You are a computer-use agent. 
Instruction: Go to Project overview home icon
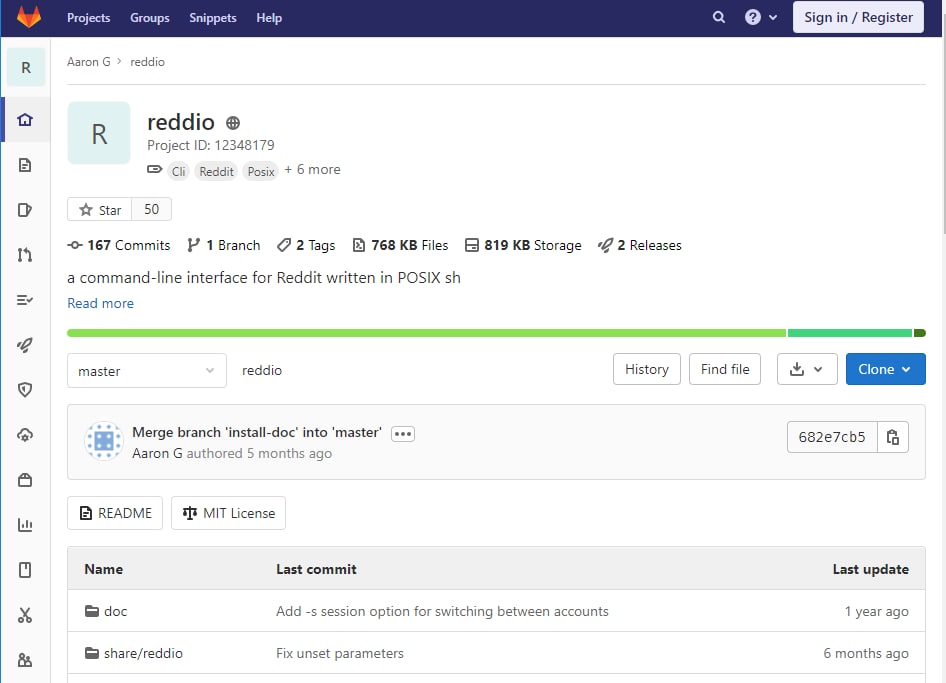point(25,119)
